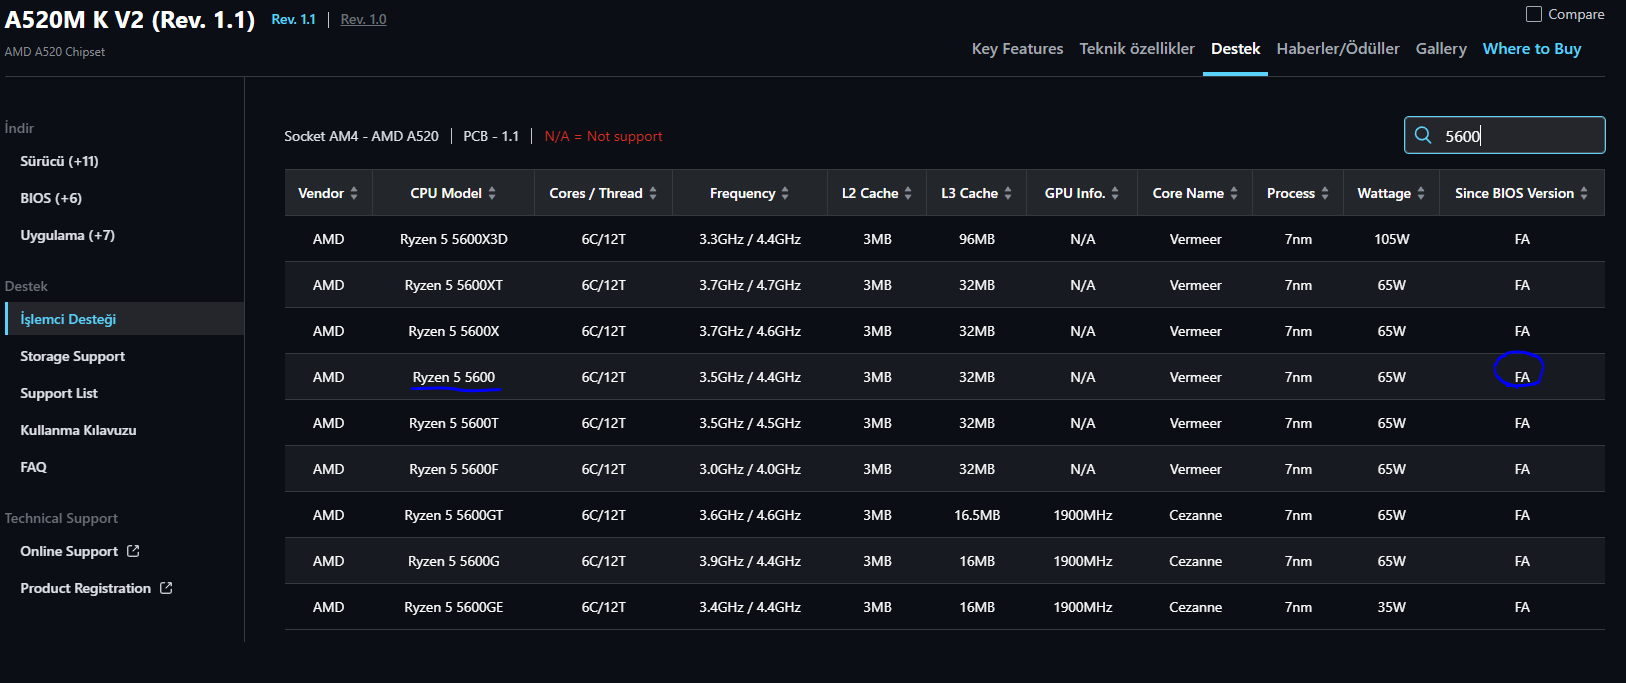Click the search magnifier icon
This screenshot has height=683, width=1626.
click(x=1423, y=135)
